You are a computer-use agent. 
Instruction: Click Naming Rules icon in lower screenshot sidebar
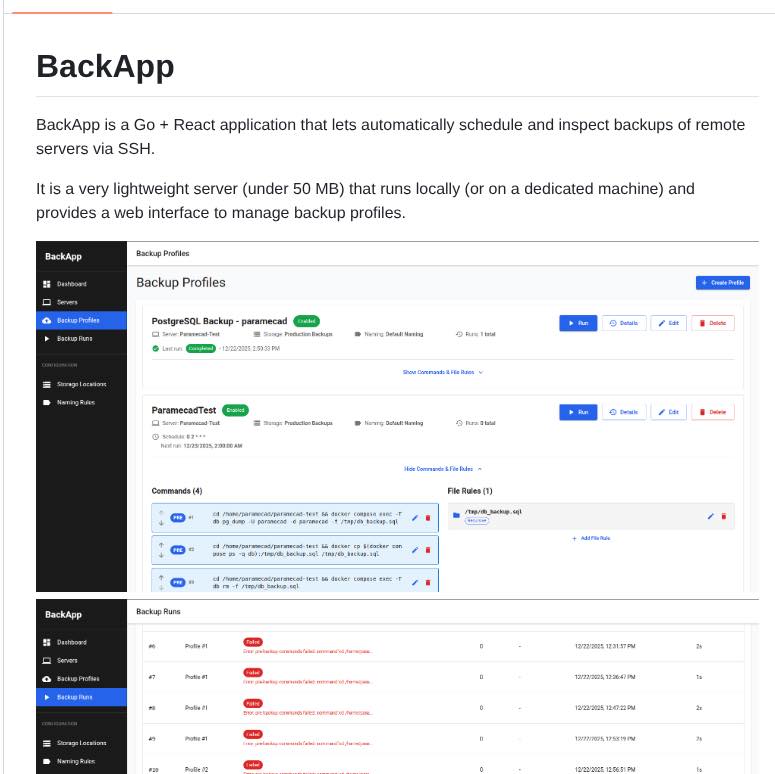tap(46, 761)
